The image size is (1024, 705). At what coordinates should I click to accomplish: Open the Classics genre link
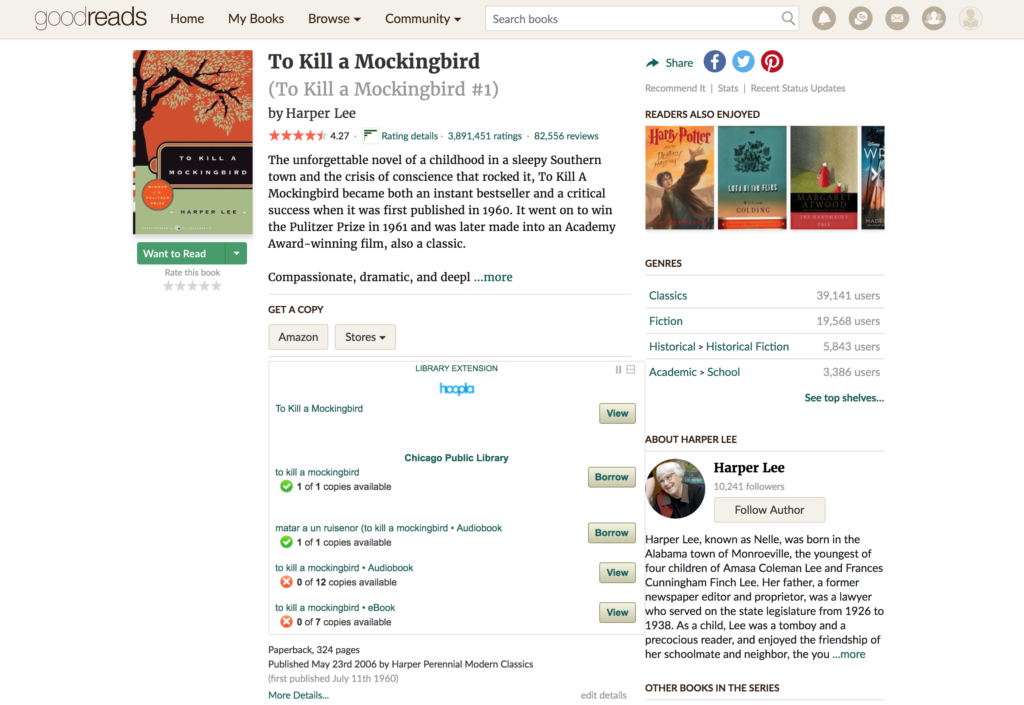[x=667, y=296]
